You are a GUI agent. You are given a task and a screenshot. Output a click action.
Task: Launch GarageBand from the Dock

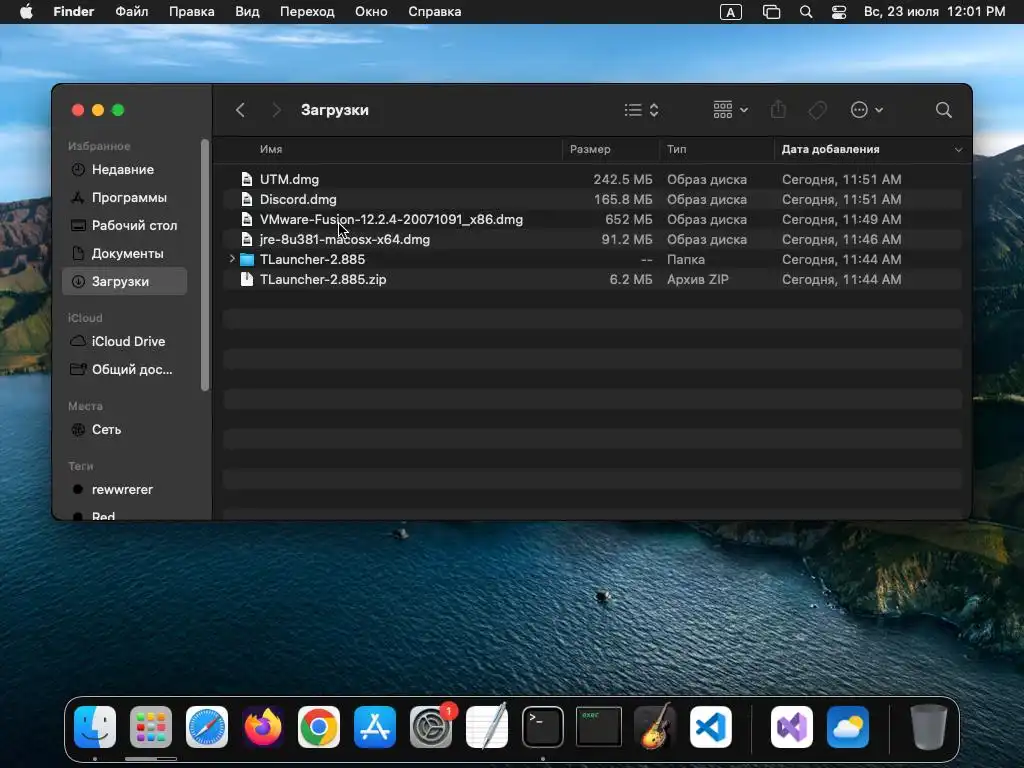tap(655, 726)
